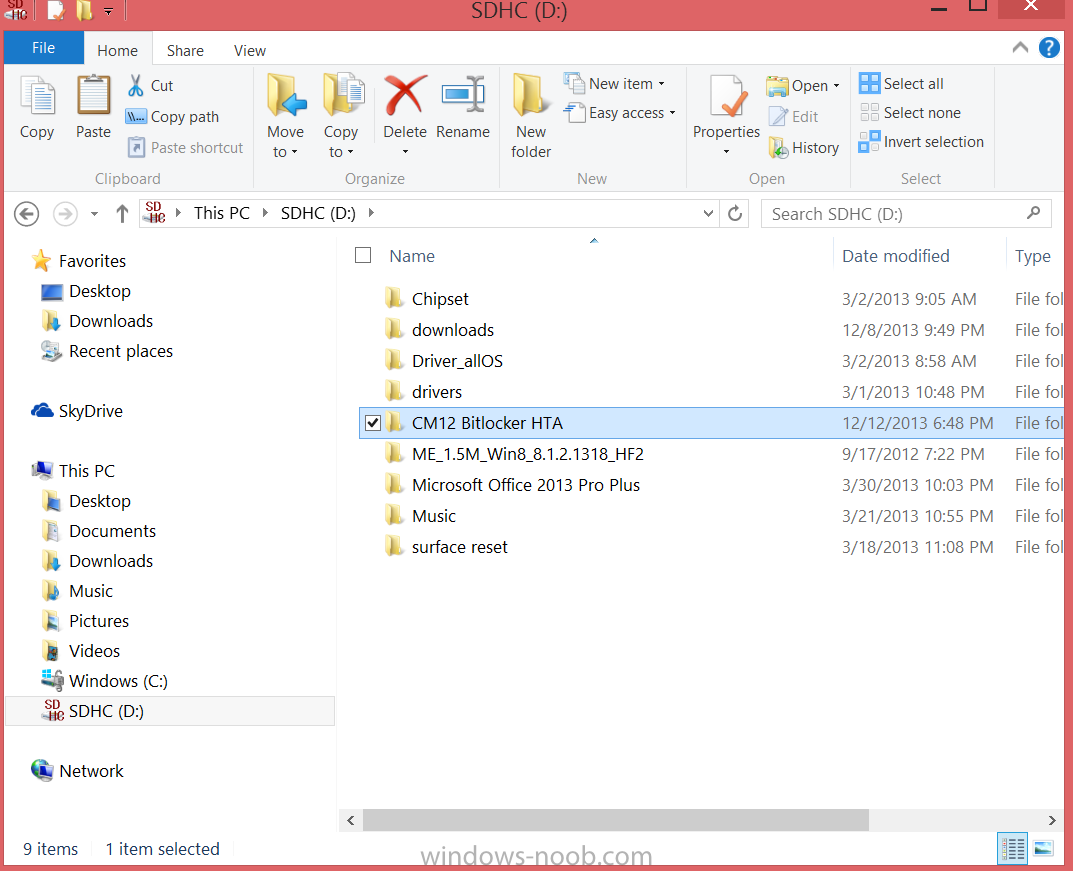Toggle the select-all checkbox in header
1073x871 pixels.
click(x=363, y=255)
